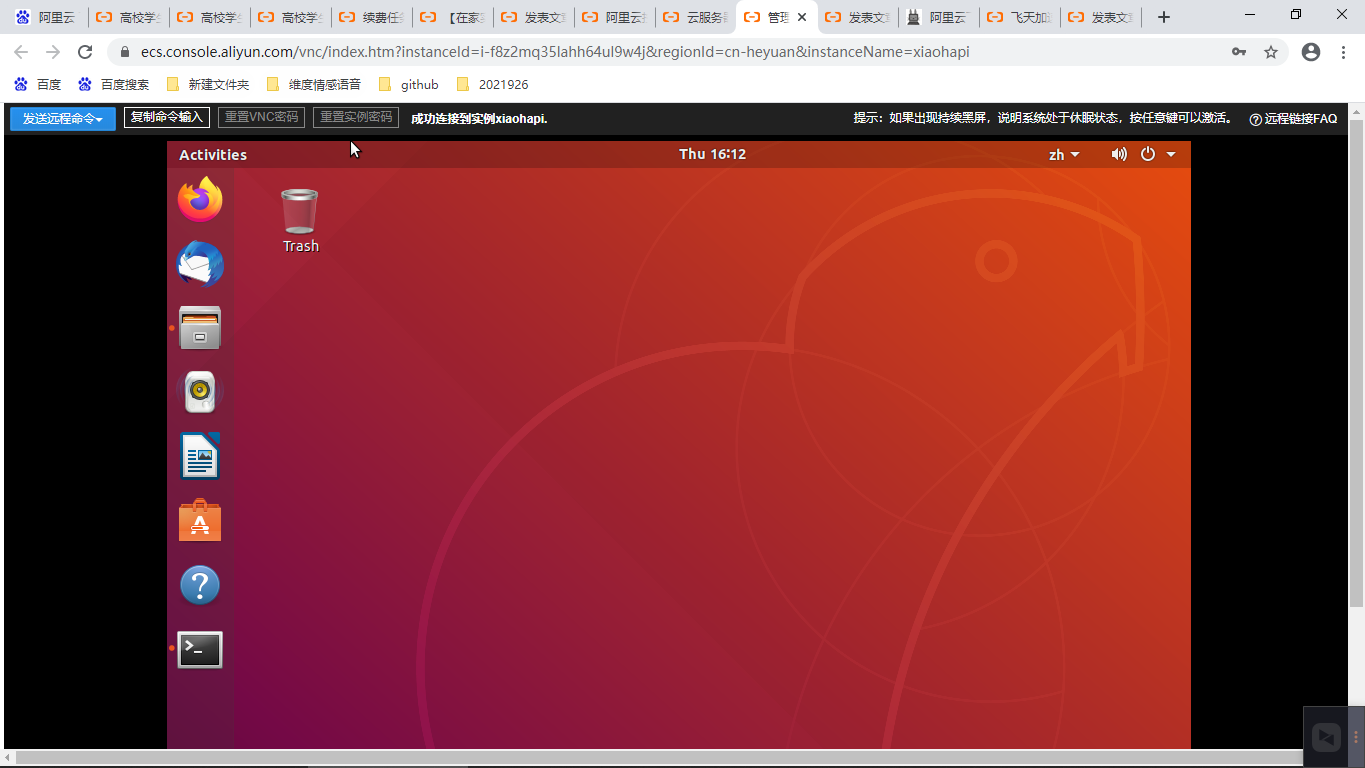
Task: Open the 百度搜索 bookmark
Action: (114, 84)
